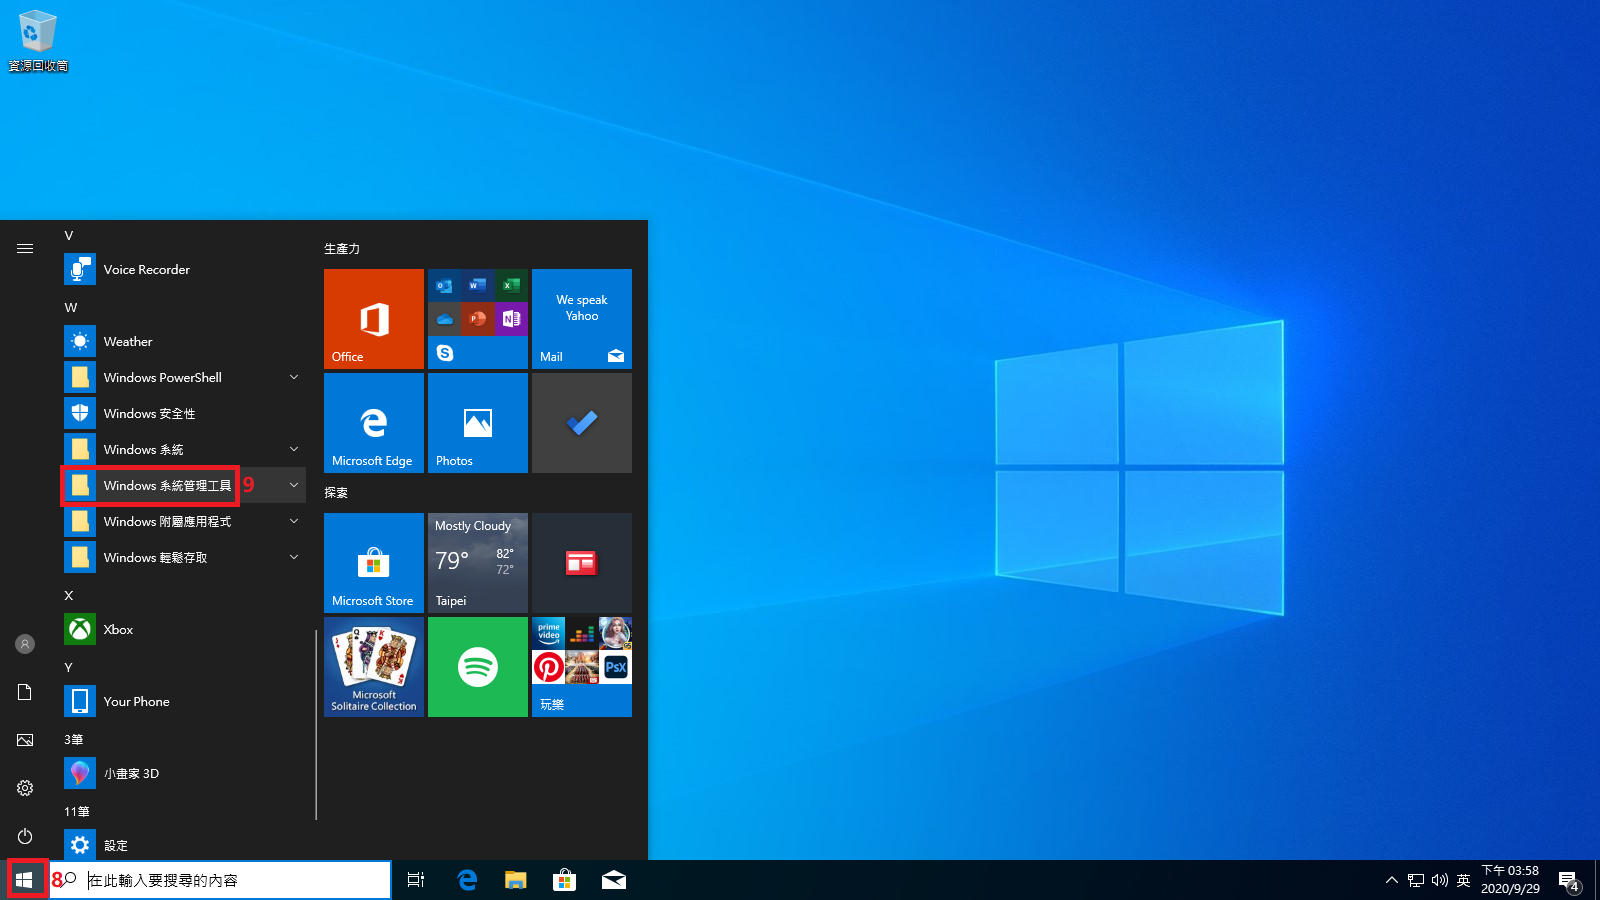Open Voice Recorder from the app list
This screenshot has width=1600, height=900.
tap(146, 269)
